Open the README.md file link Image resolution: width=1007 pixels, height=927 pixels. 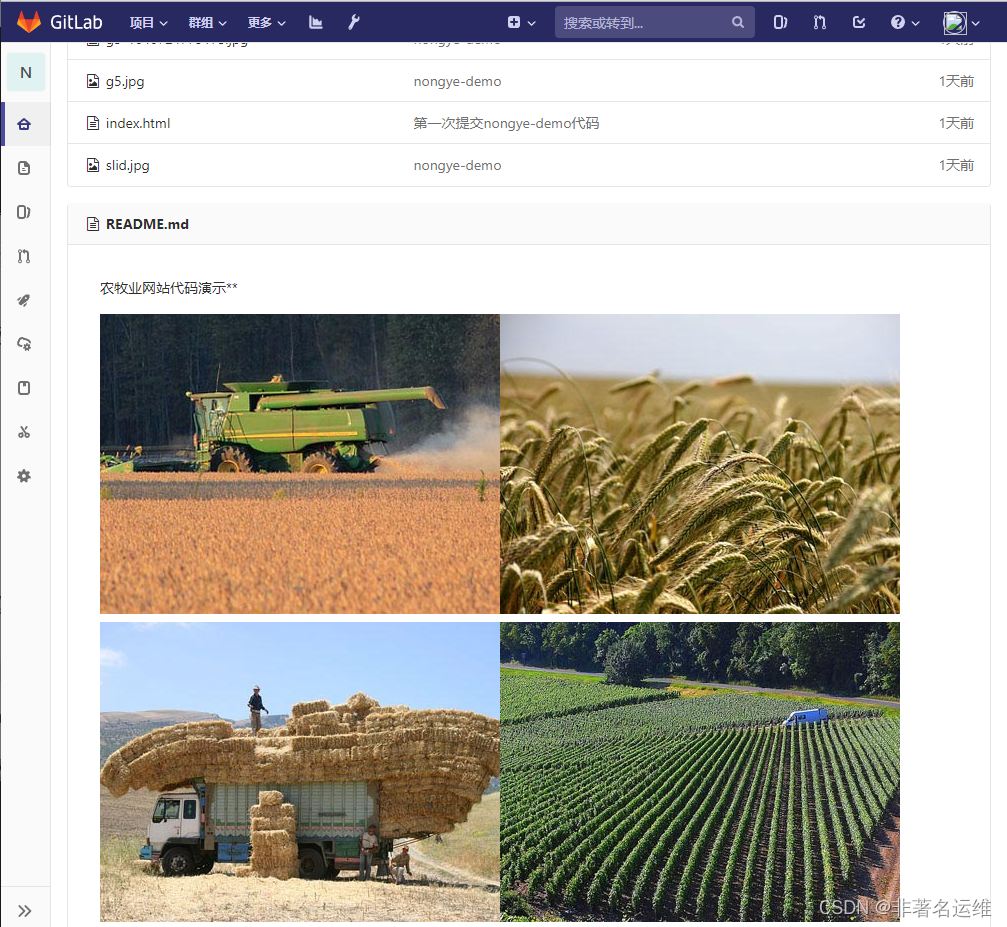(147, 224)
